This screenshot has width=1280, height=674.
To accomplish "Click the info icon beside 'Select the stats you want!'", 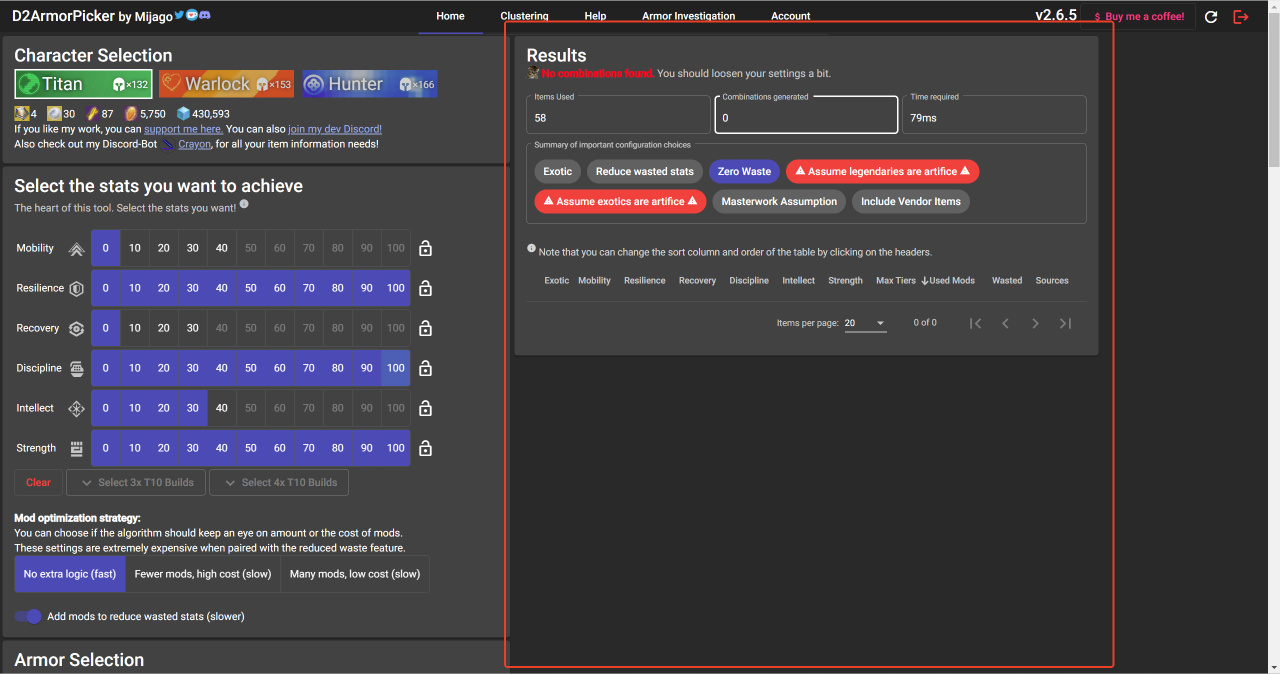I will 244,205.
